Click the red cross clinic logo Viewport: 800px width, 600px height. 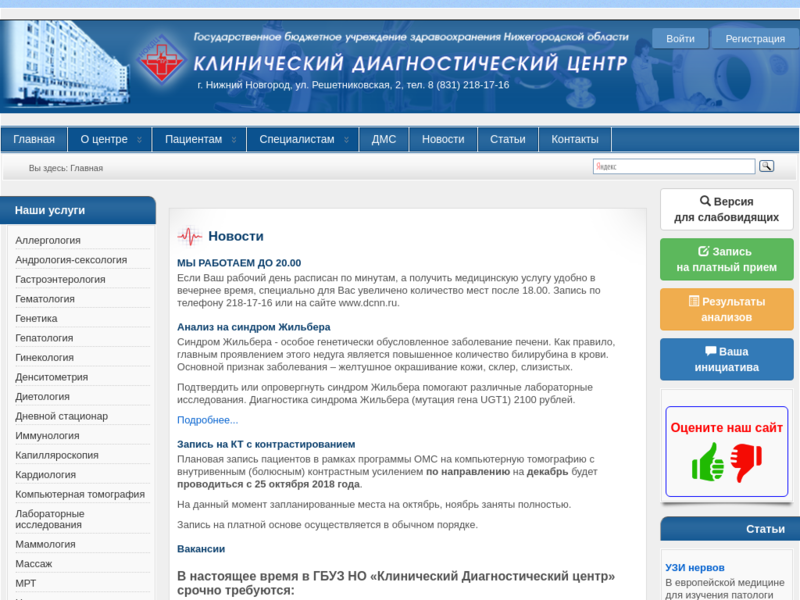161,61
